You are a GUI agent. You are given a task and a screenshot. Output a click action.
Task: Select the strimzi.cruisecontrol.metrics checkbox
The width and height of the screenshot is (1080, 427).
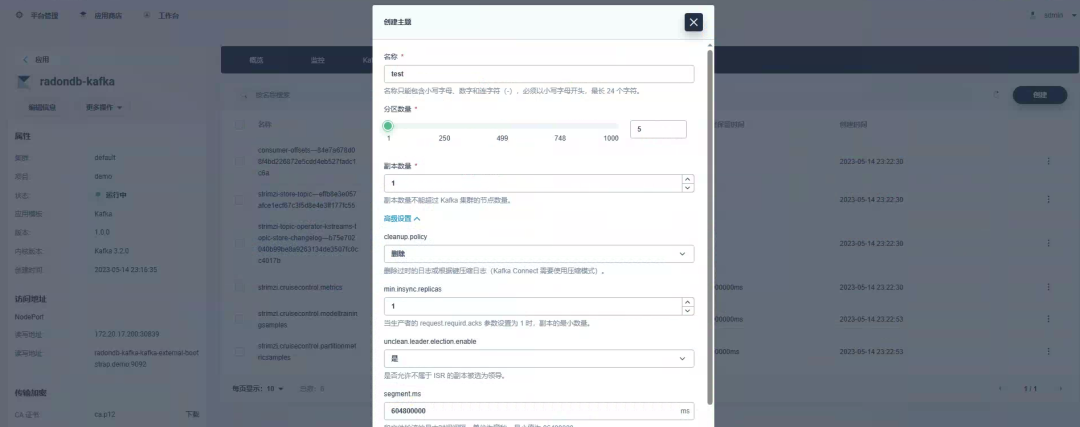pos(239,287)
